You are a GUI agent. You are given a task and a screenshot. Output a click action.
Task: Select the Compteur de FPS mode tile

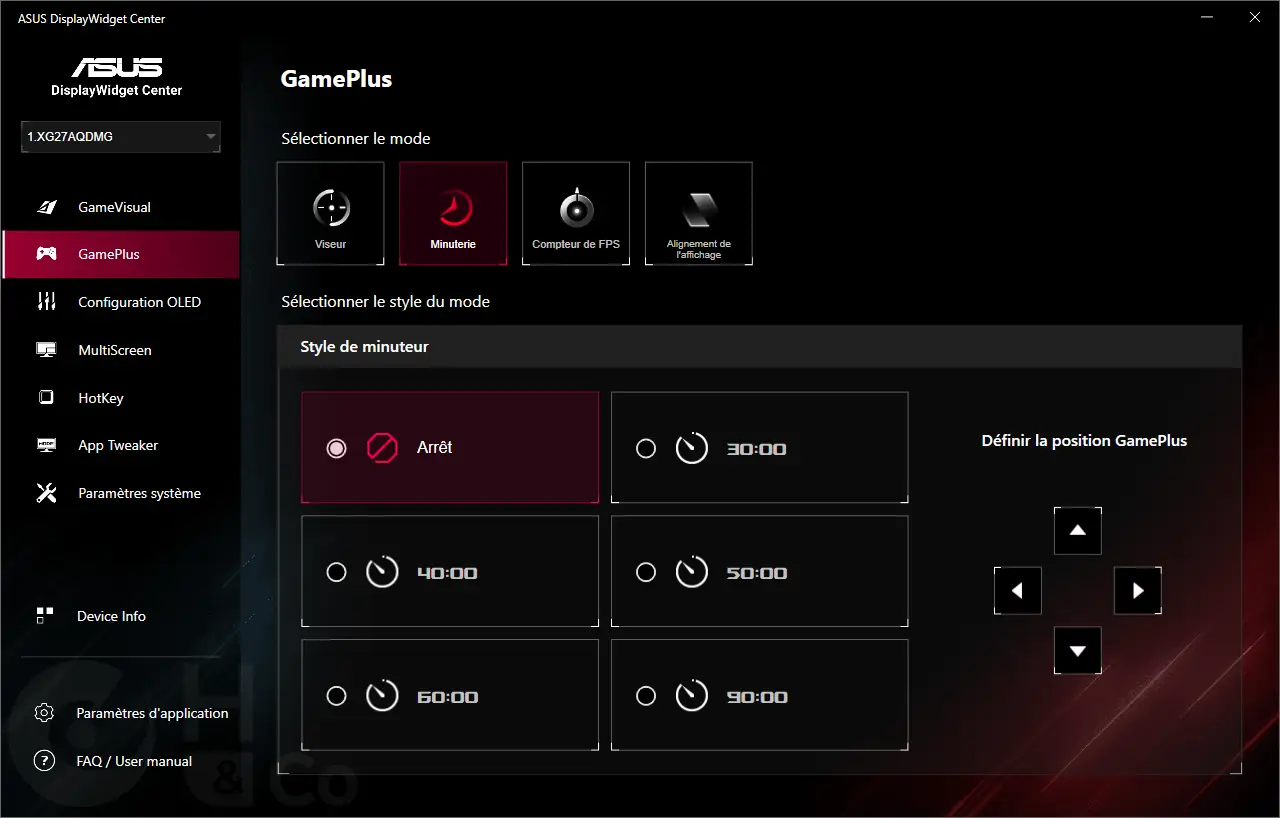(576, 214)
